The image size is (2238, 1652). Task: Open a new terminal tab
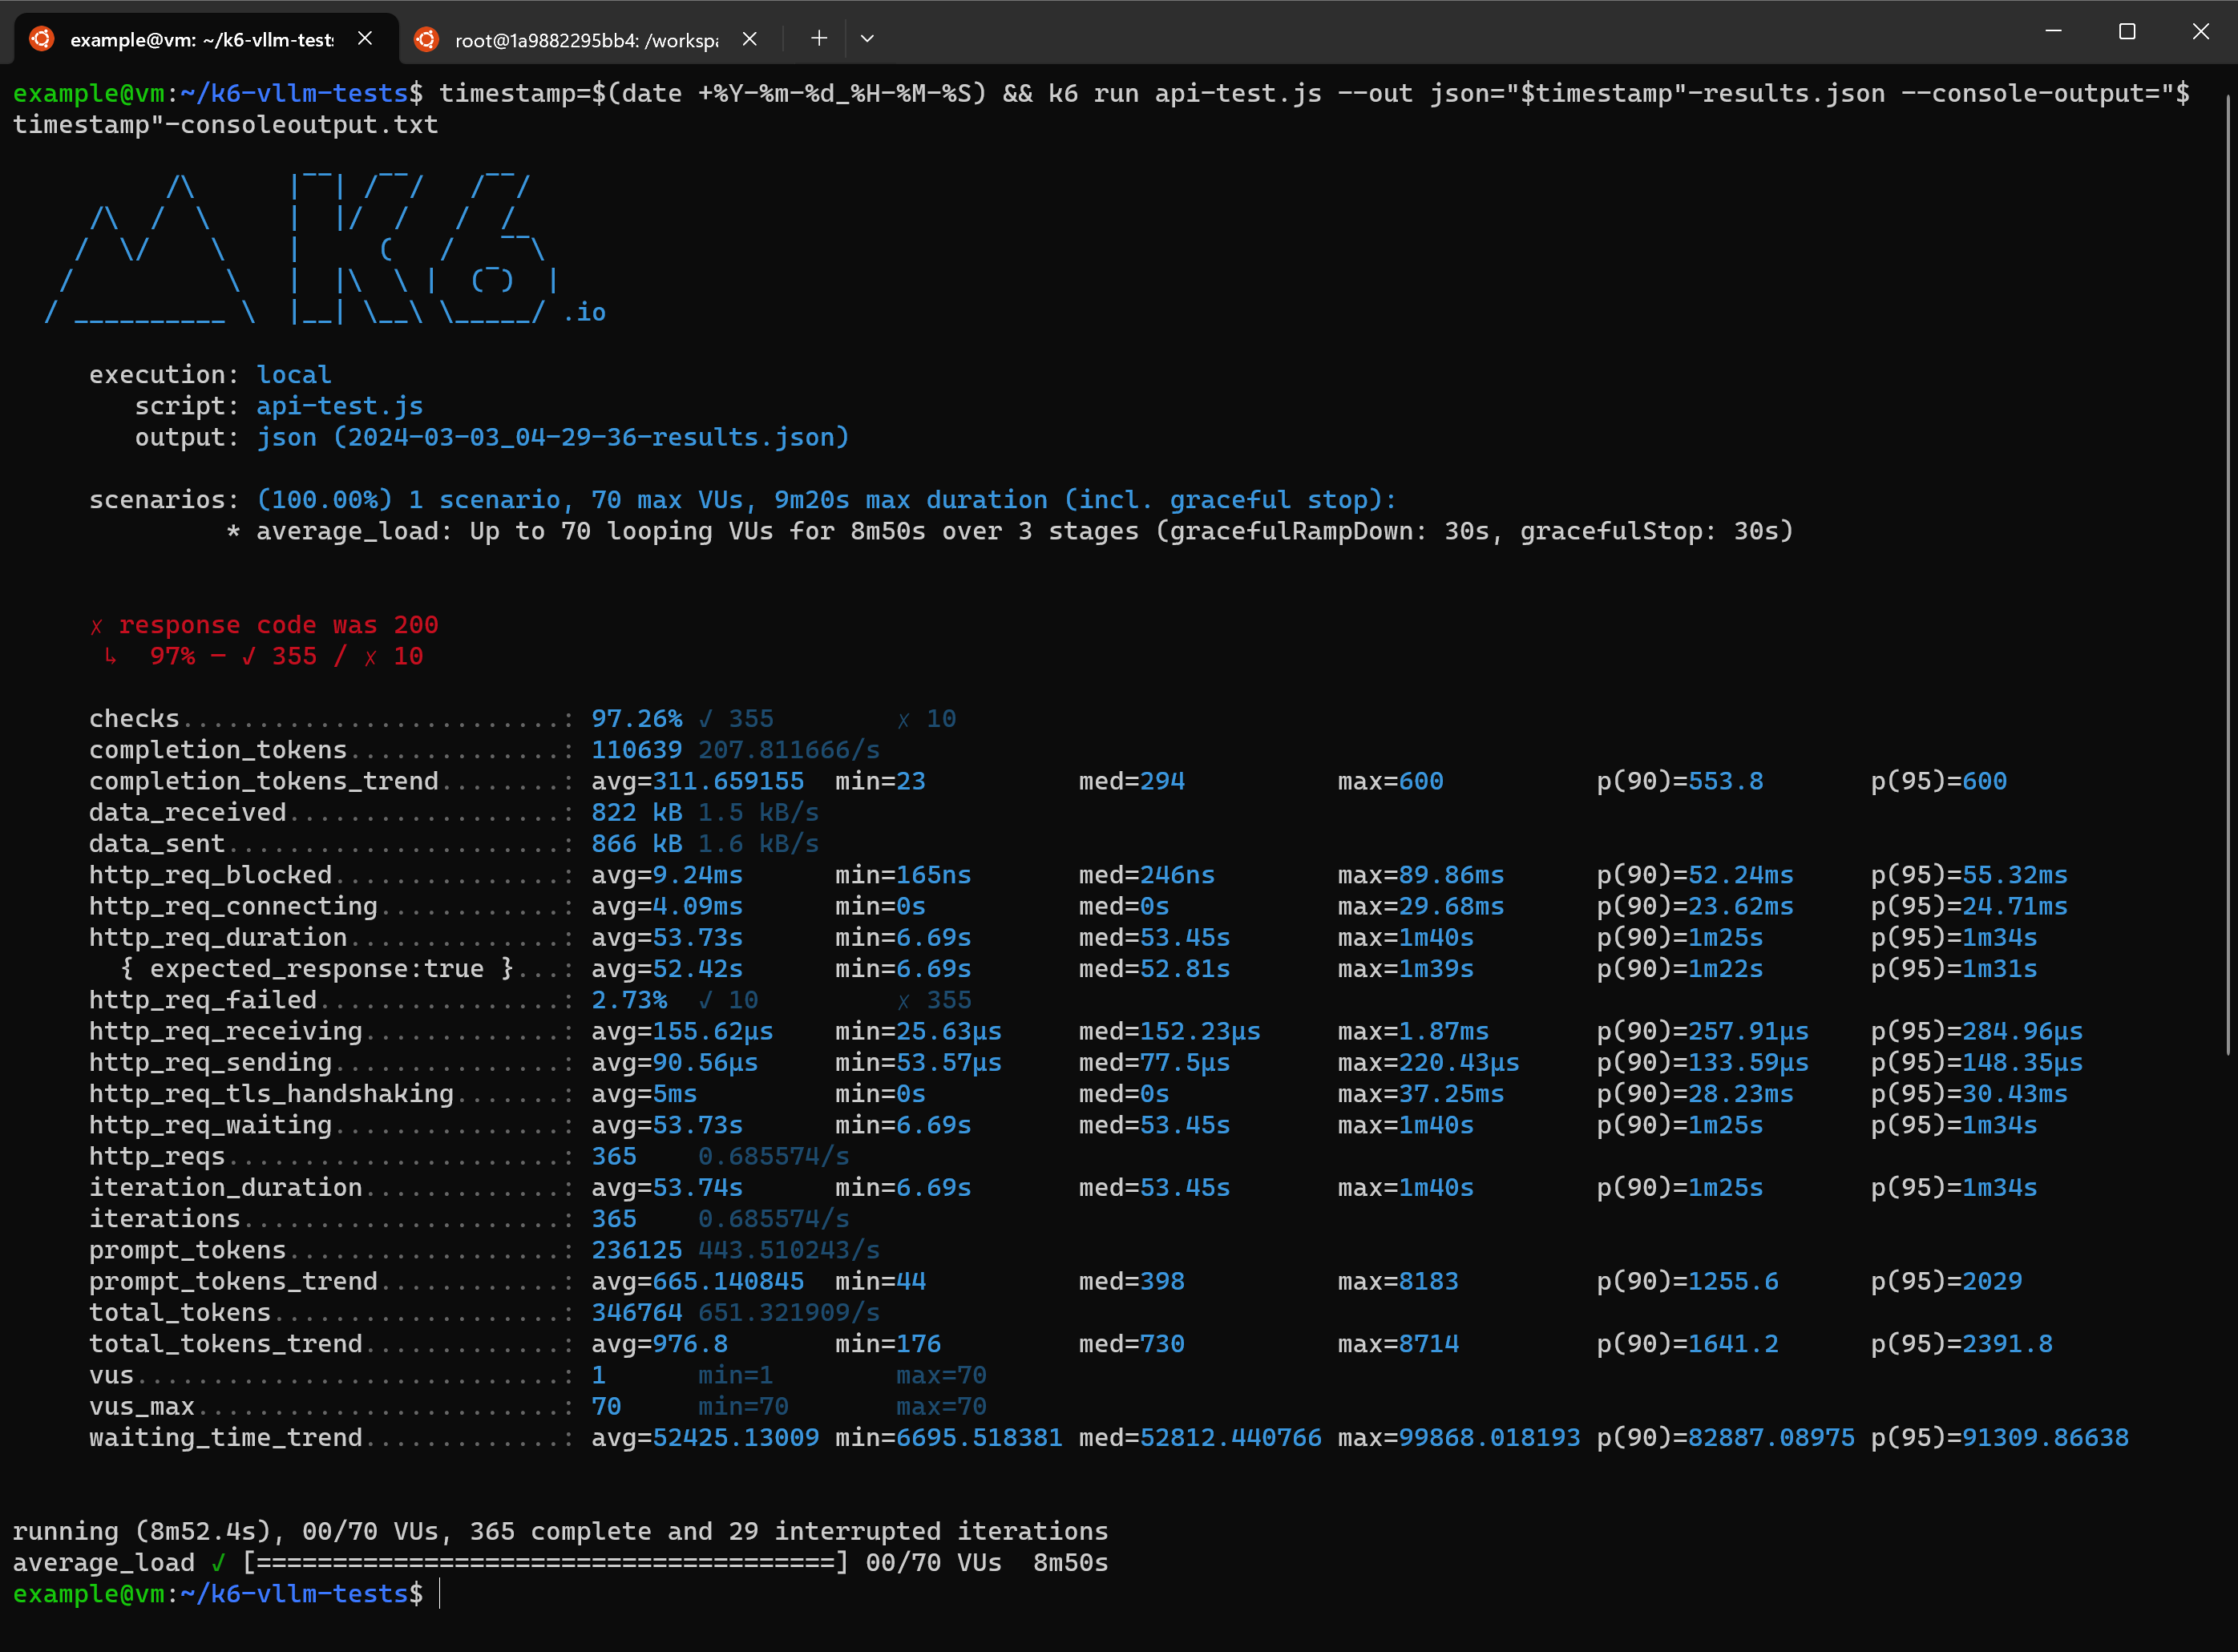[x=819, y=38]
